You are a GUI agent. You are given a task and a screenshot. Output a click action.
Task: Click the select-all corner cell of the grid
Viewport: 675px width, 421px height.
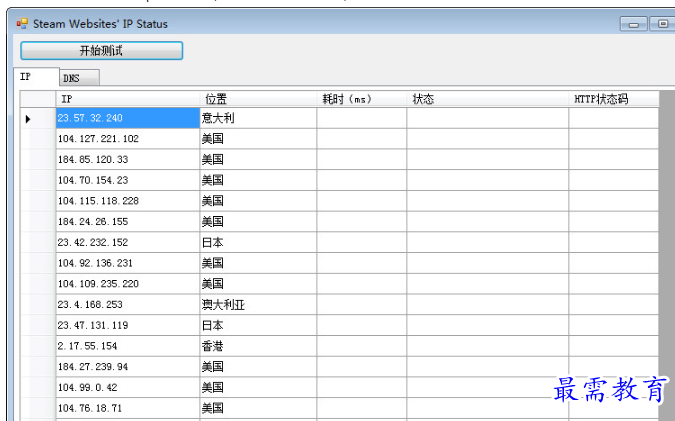(38, 99)
